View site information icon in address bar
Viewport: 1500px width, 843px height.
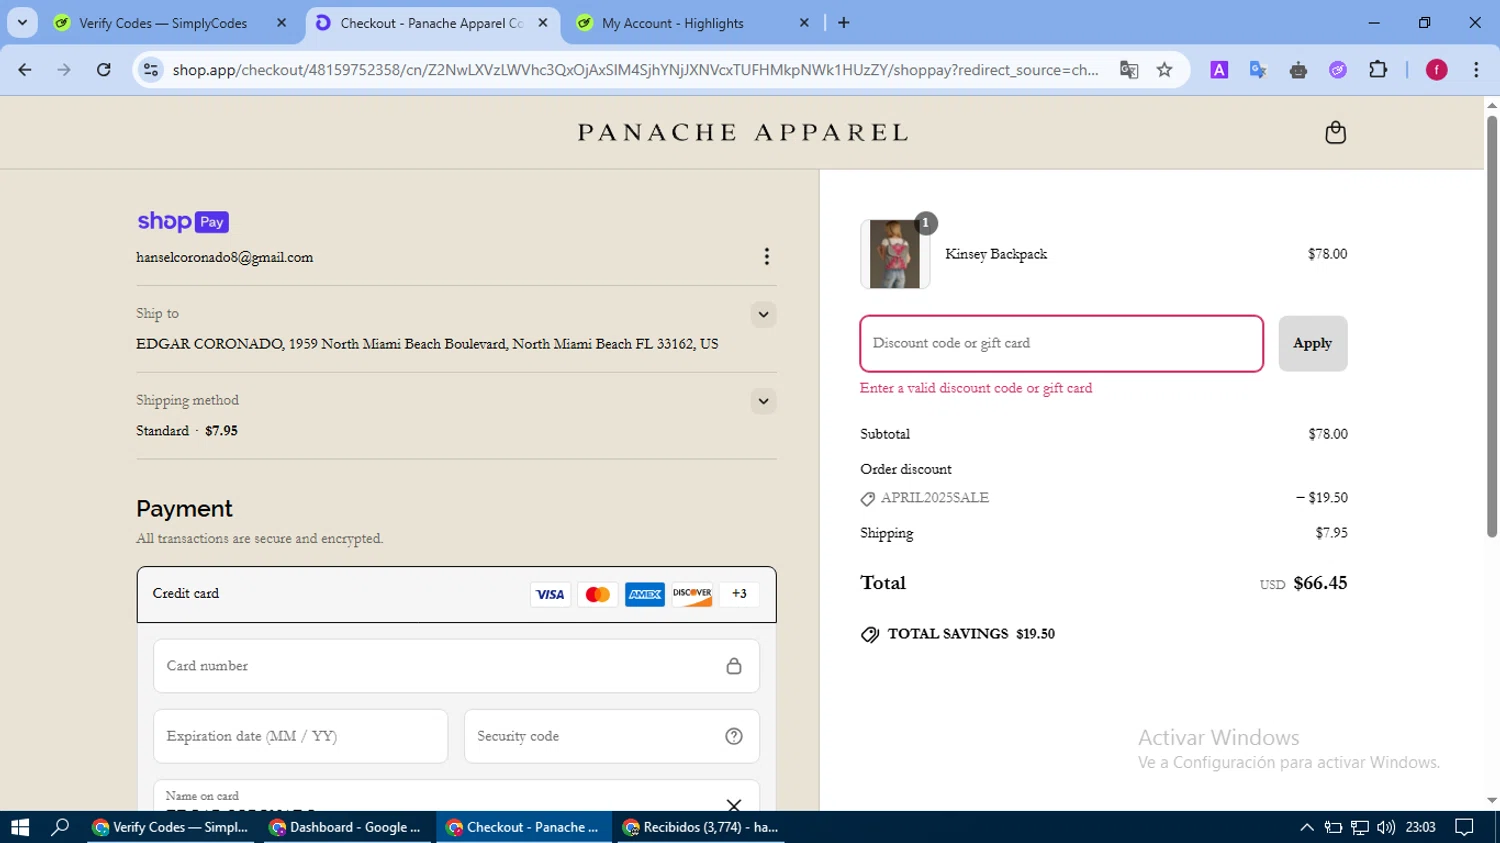(x=151, y=69)
